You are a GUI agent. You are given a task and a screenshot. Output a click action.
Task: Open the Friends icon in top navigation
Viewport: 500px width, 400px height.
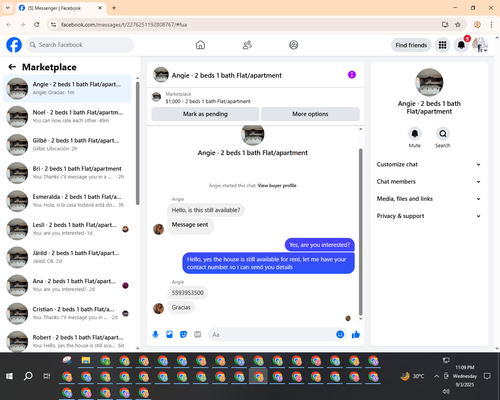(247, 45)
